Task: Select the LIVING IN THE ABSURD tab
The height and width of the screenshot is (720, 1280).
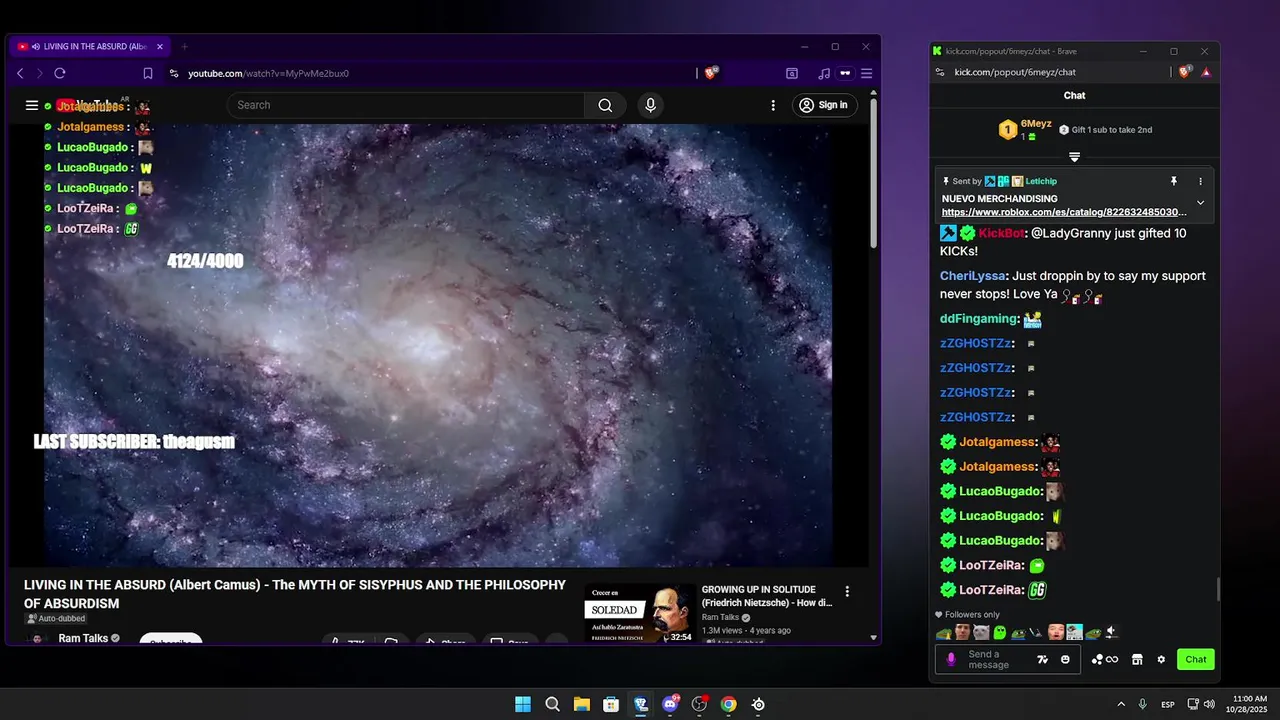Action: 90,46
